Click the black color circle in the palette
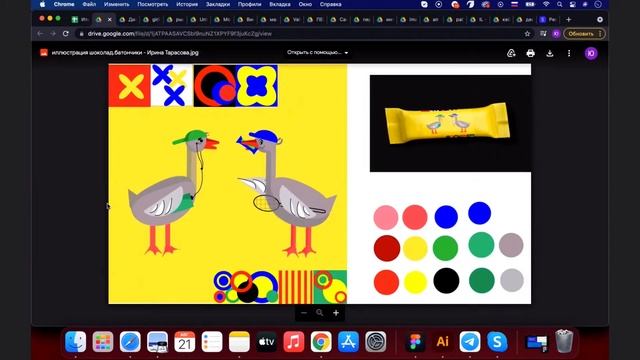640x360 pixels. click(446, 281)
